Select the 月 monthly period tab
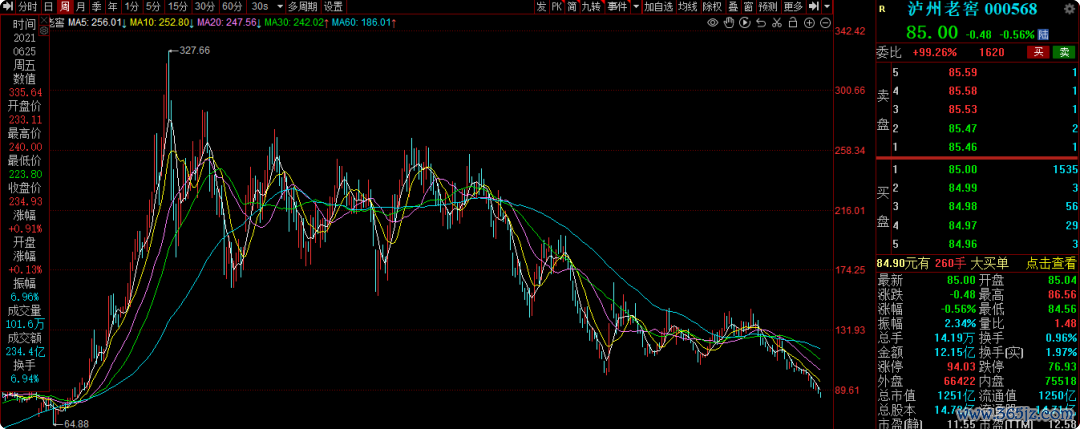Image resolution: width=1080 pixels, height=429 pixels. click(x=81, y=7)
